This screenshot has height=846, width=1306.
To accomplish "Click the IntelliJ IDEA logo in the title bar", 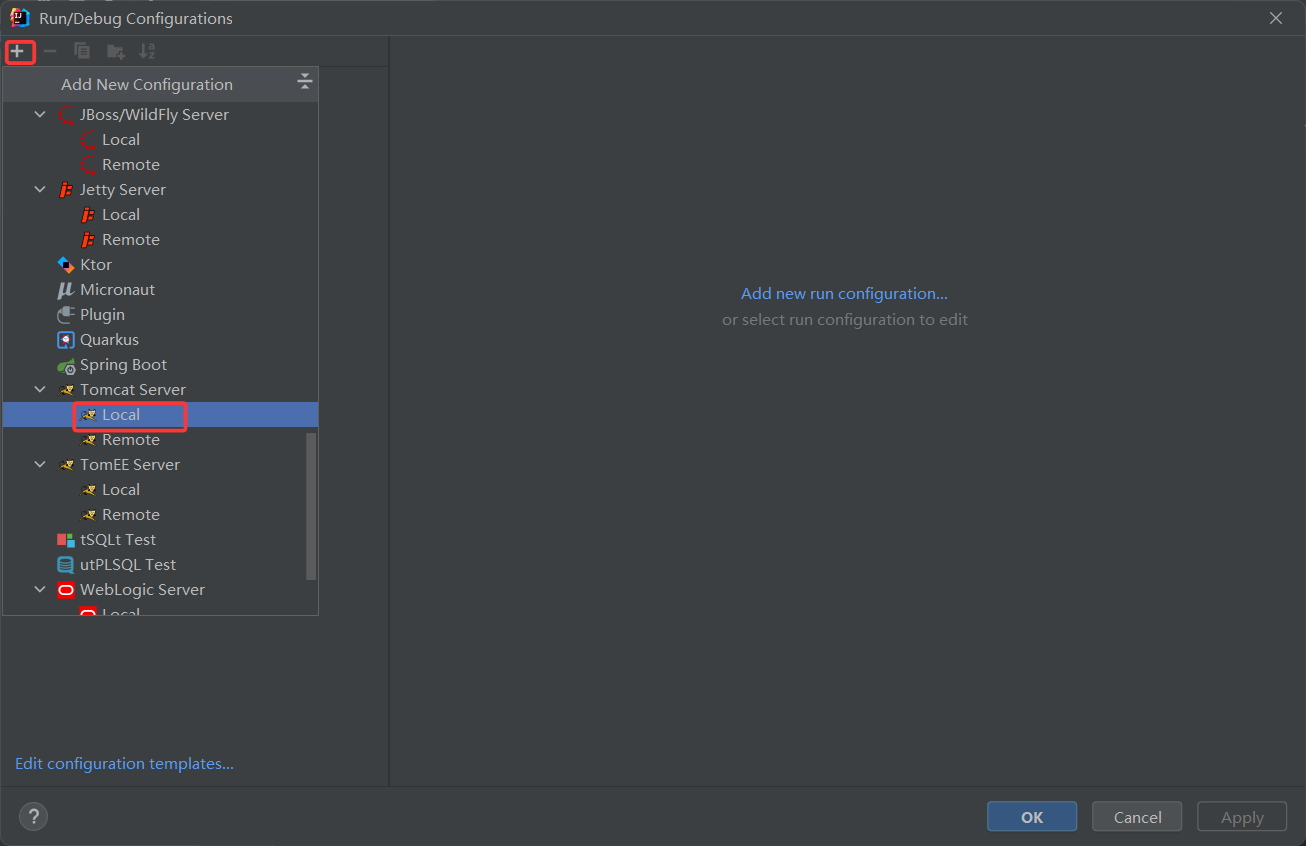I will pos(19,17).
